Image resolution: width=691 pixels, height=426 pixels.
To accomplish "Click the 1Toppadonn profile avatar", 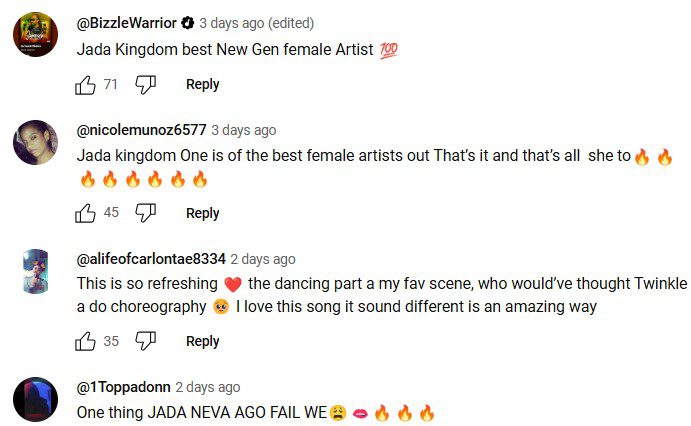I will click(x=35, y=398).
